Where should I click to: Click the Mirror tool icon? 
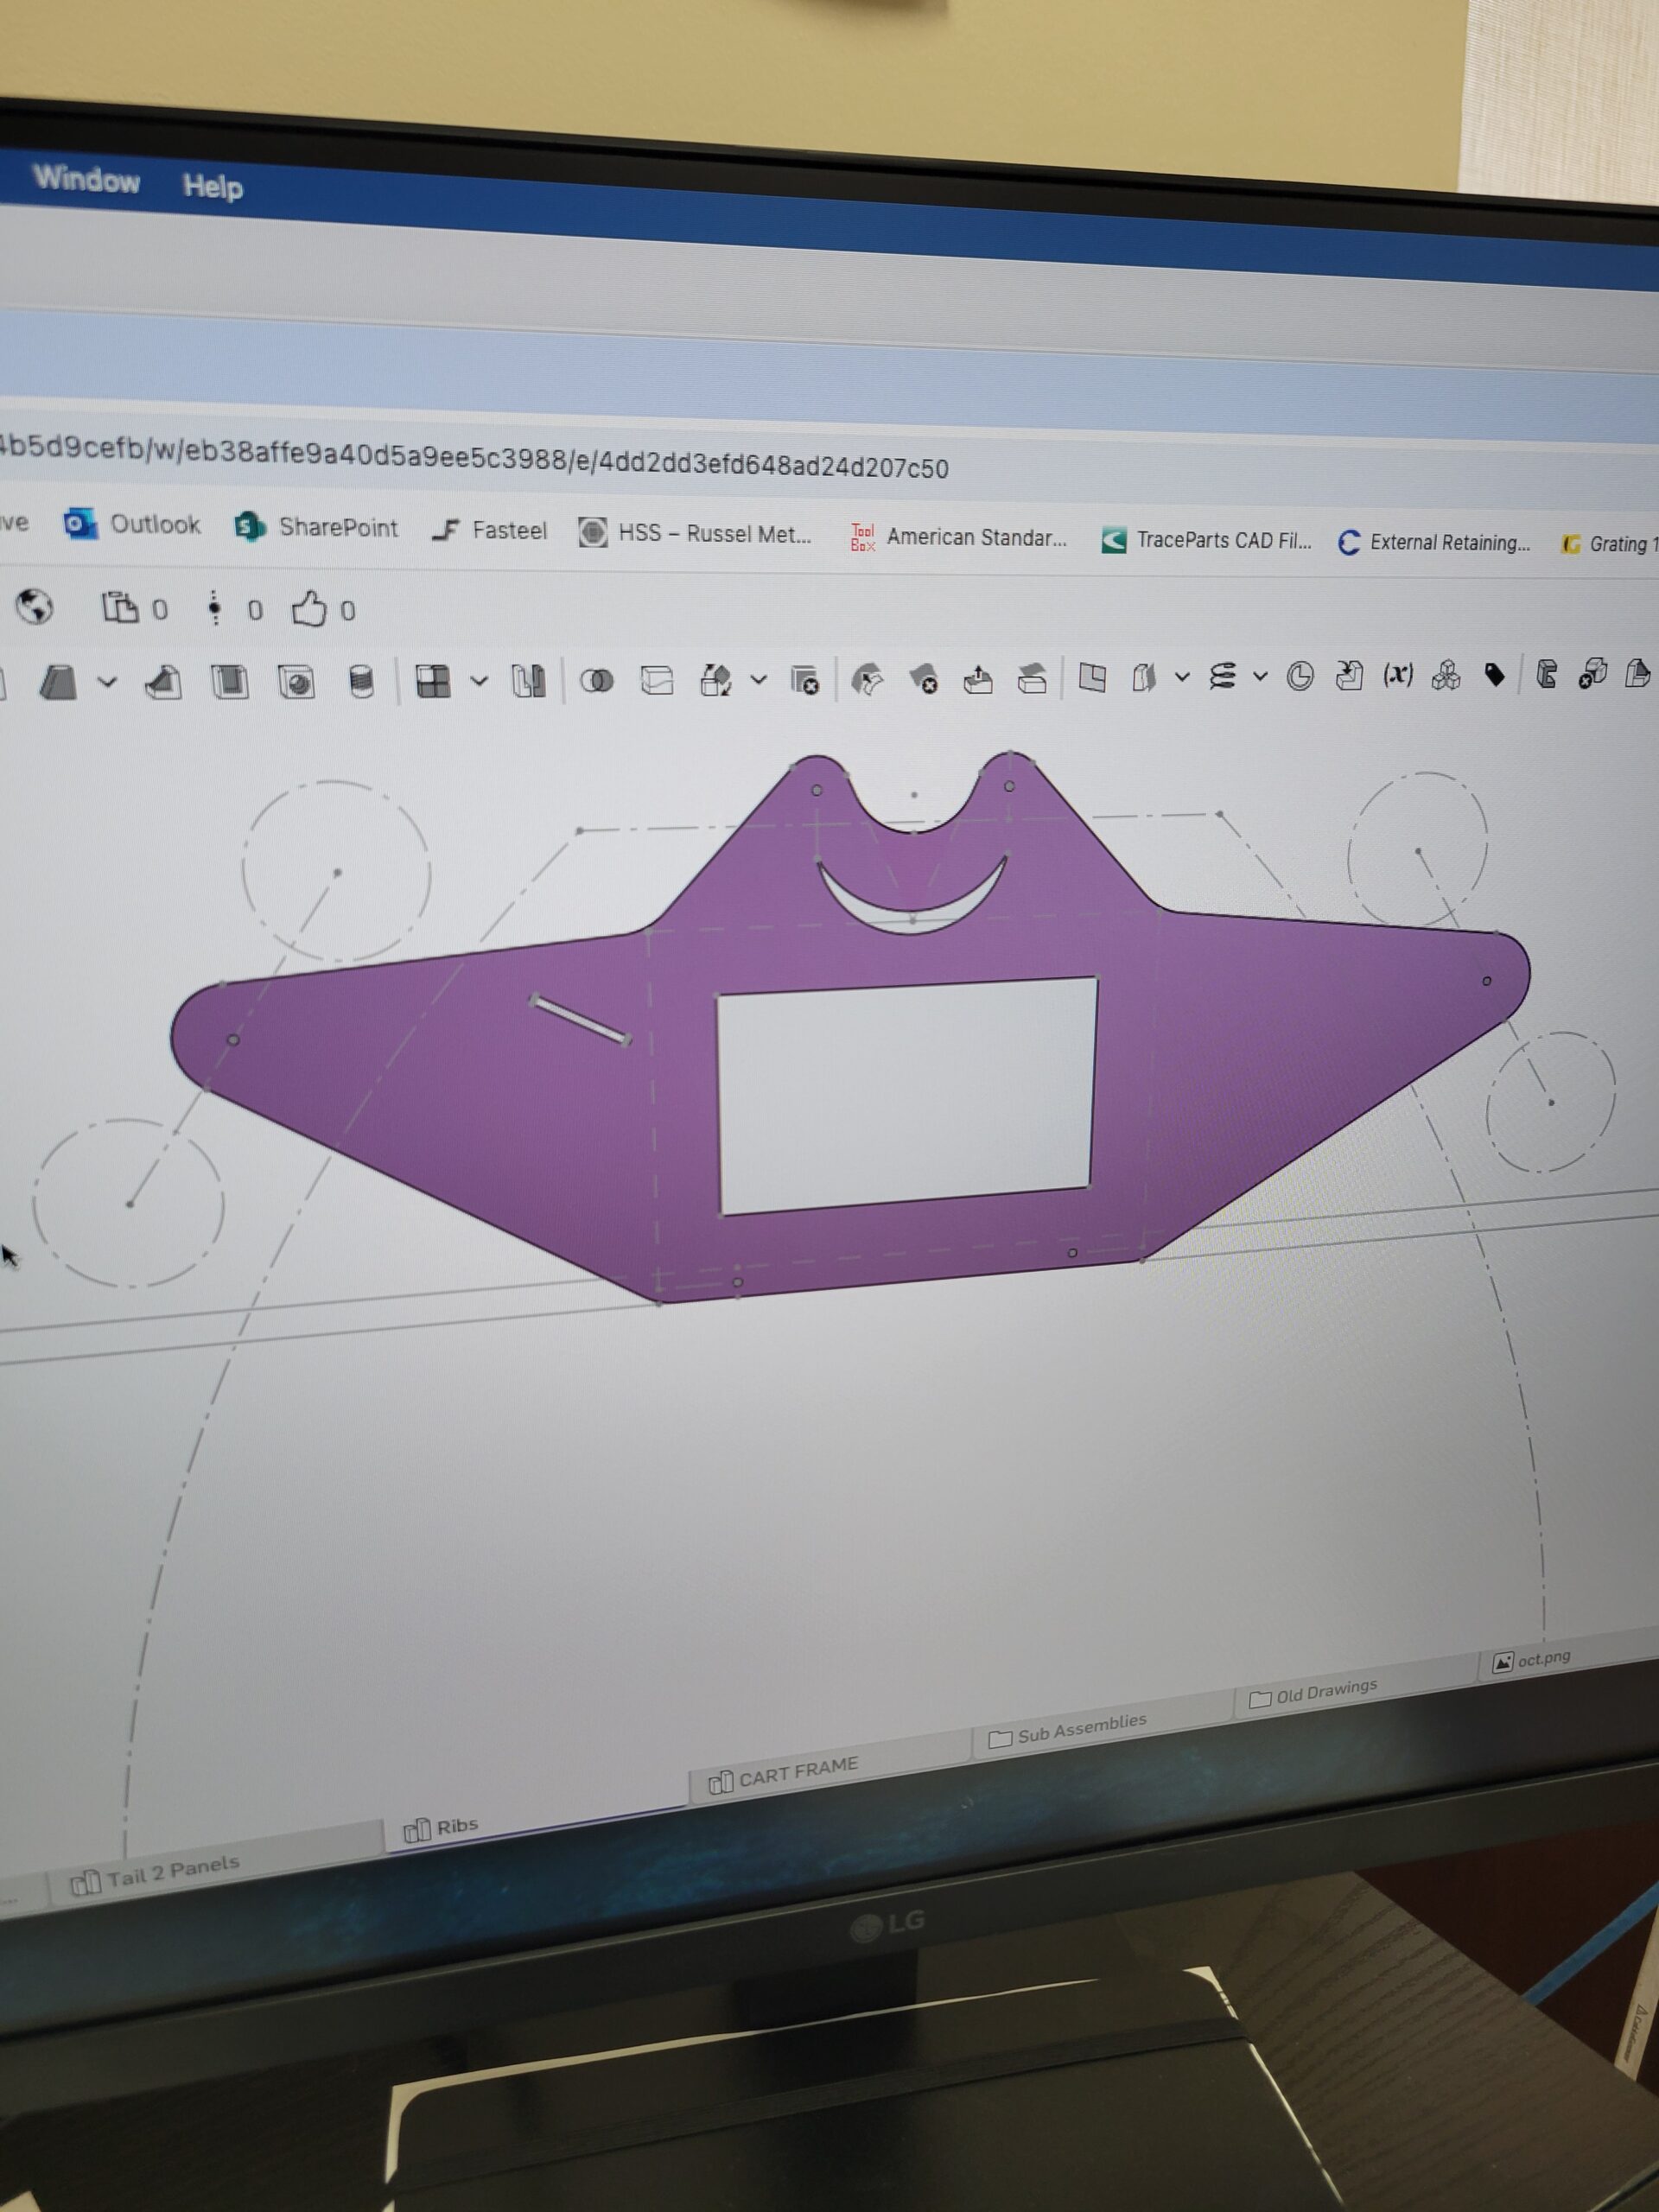tap(528, 682)
